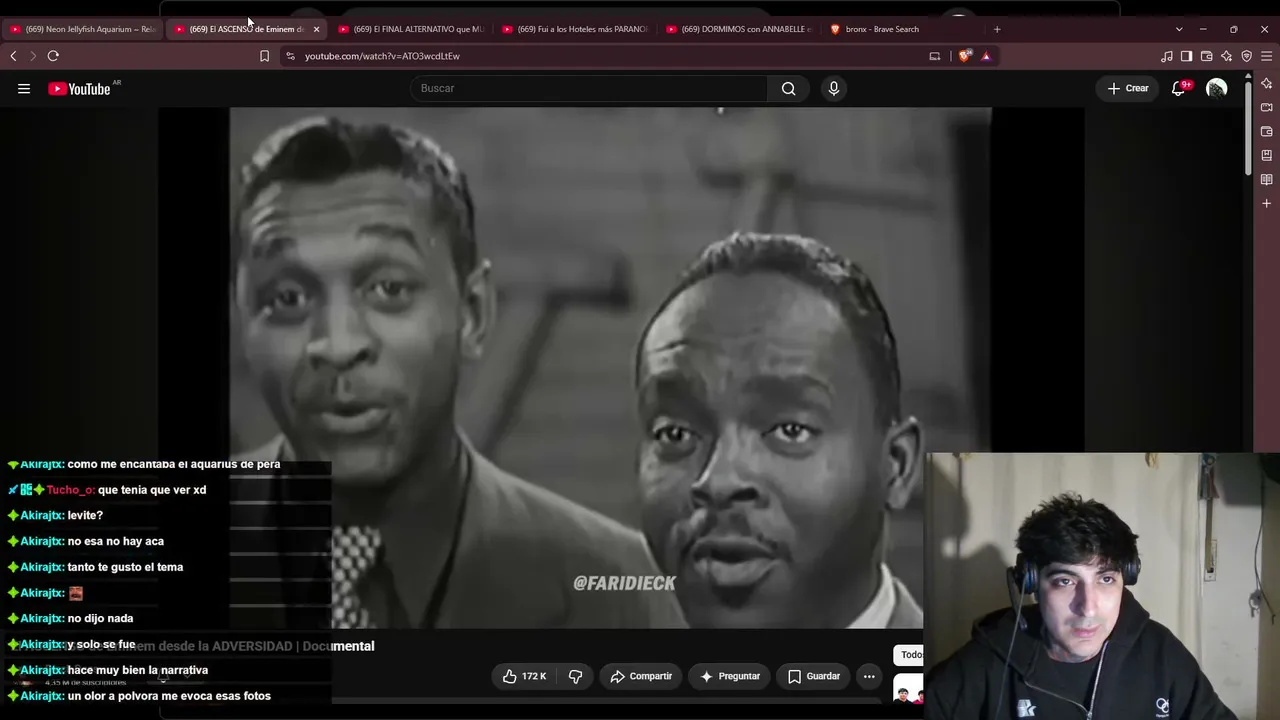Open bookmarks panel in the sidebar

point(1266,155)
